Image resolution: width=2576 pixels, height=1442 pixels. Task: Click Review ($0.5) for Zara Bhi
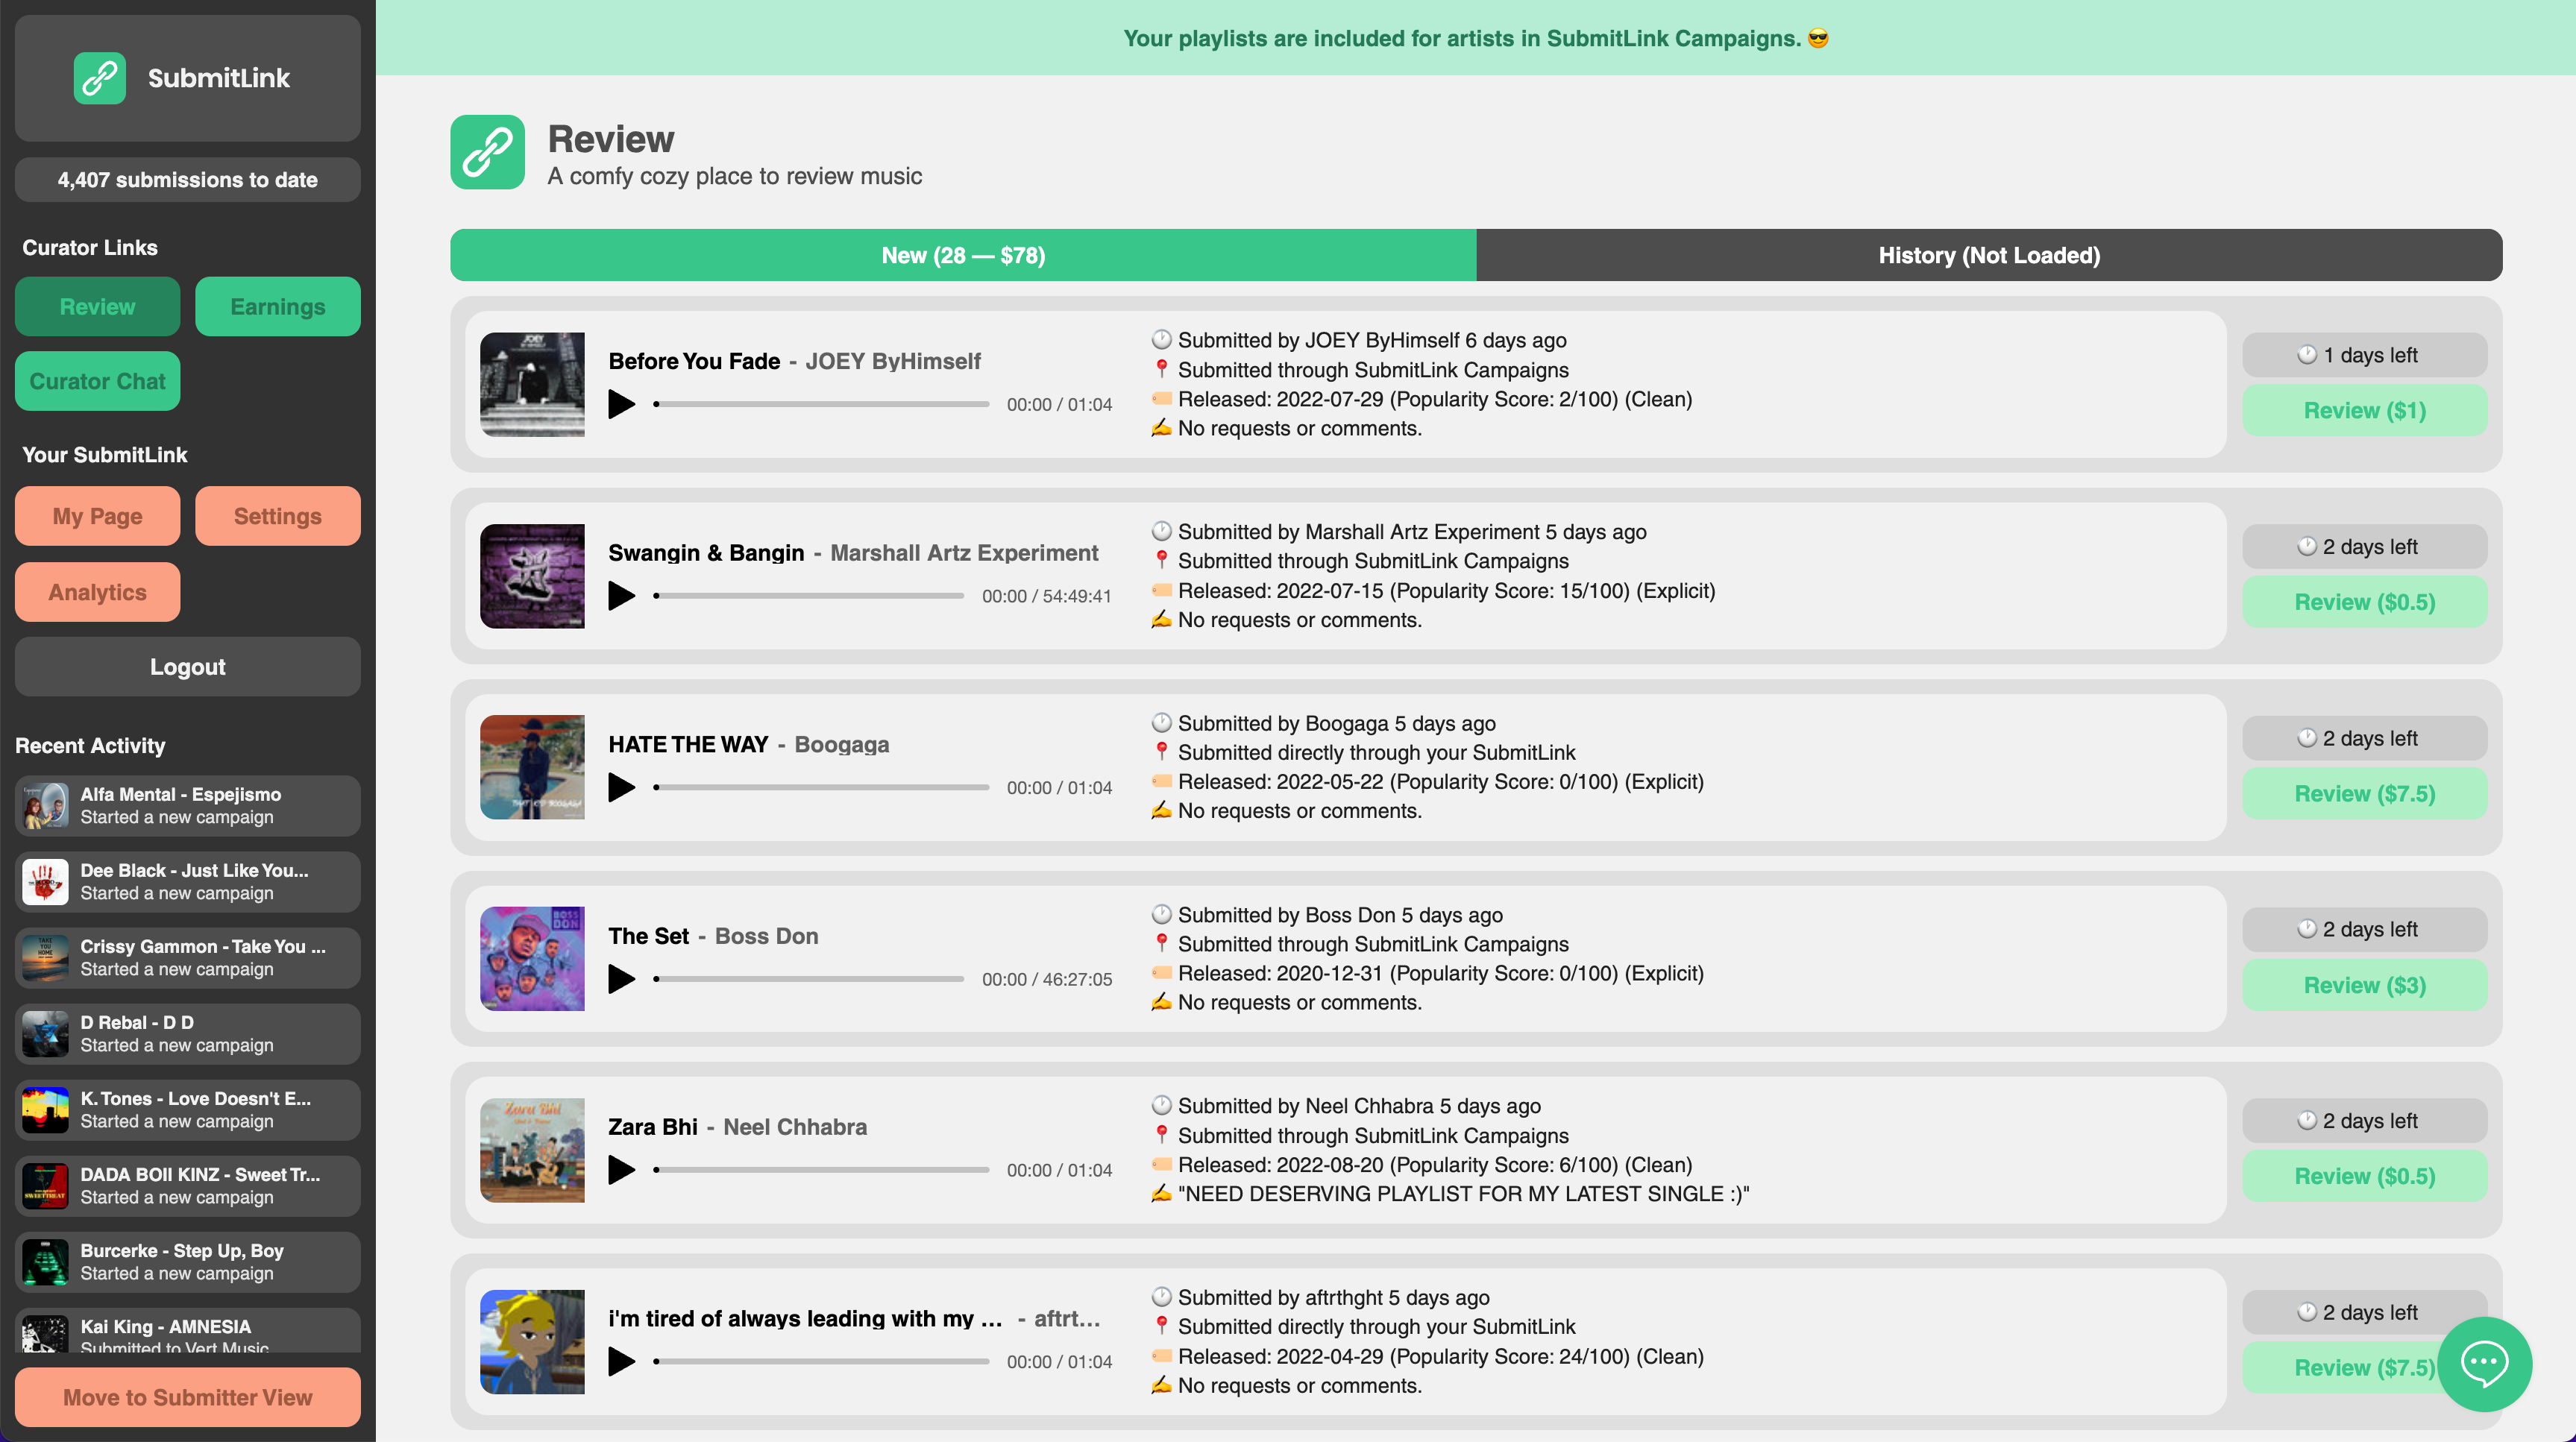2365,1176
